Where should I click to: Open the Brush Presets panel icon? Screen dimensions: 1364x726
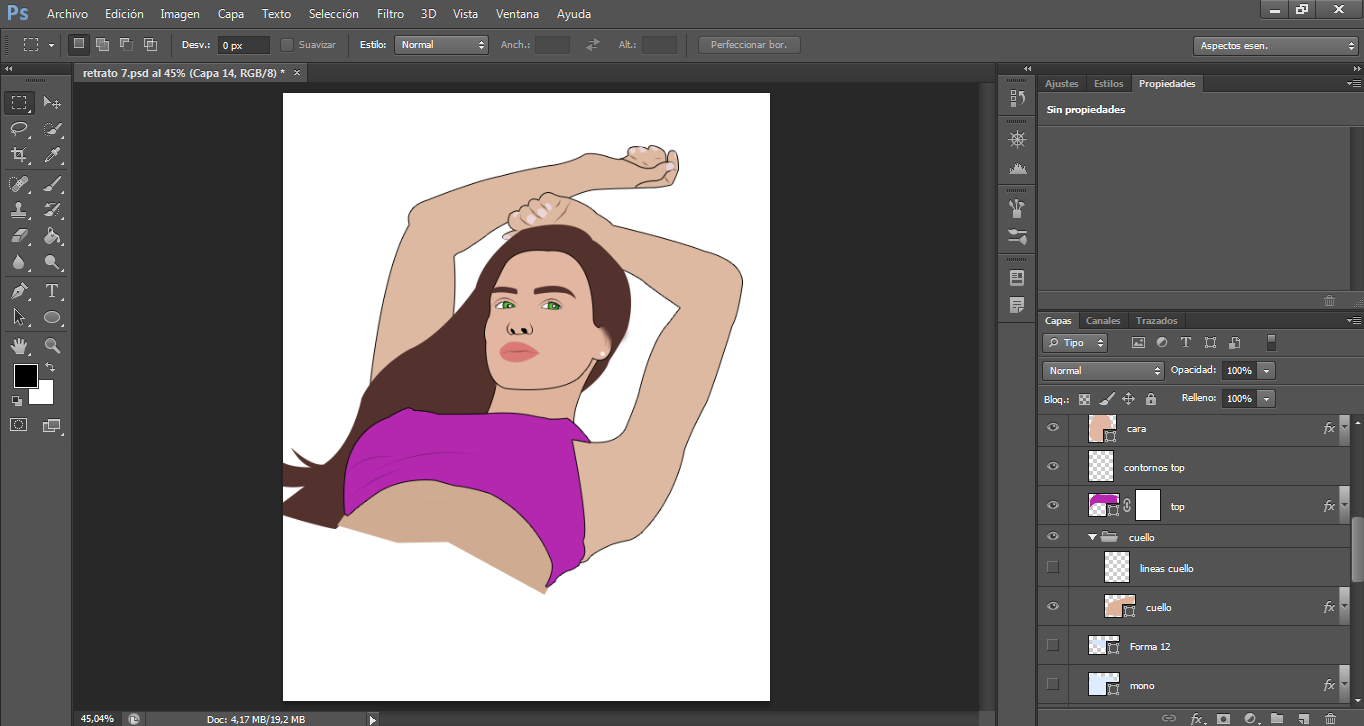(x=1017, y=237)
